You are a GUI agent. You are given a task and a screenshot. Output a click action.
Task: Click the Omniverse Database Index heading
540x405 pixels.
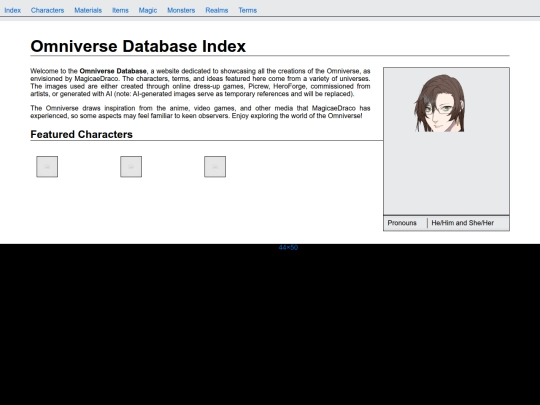coord(138,46)
